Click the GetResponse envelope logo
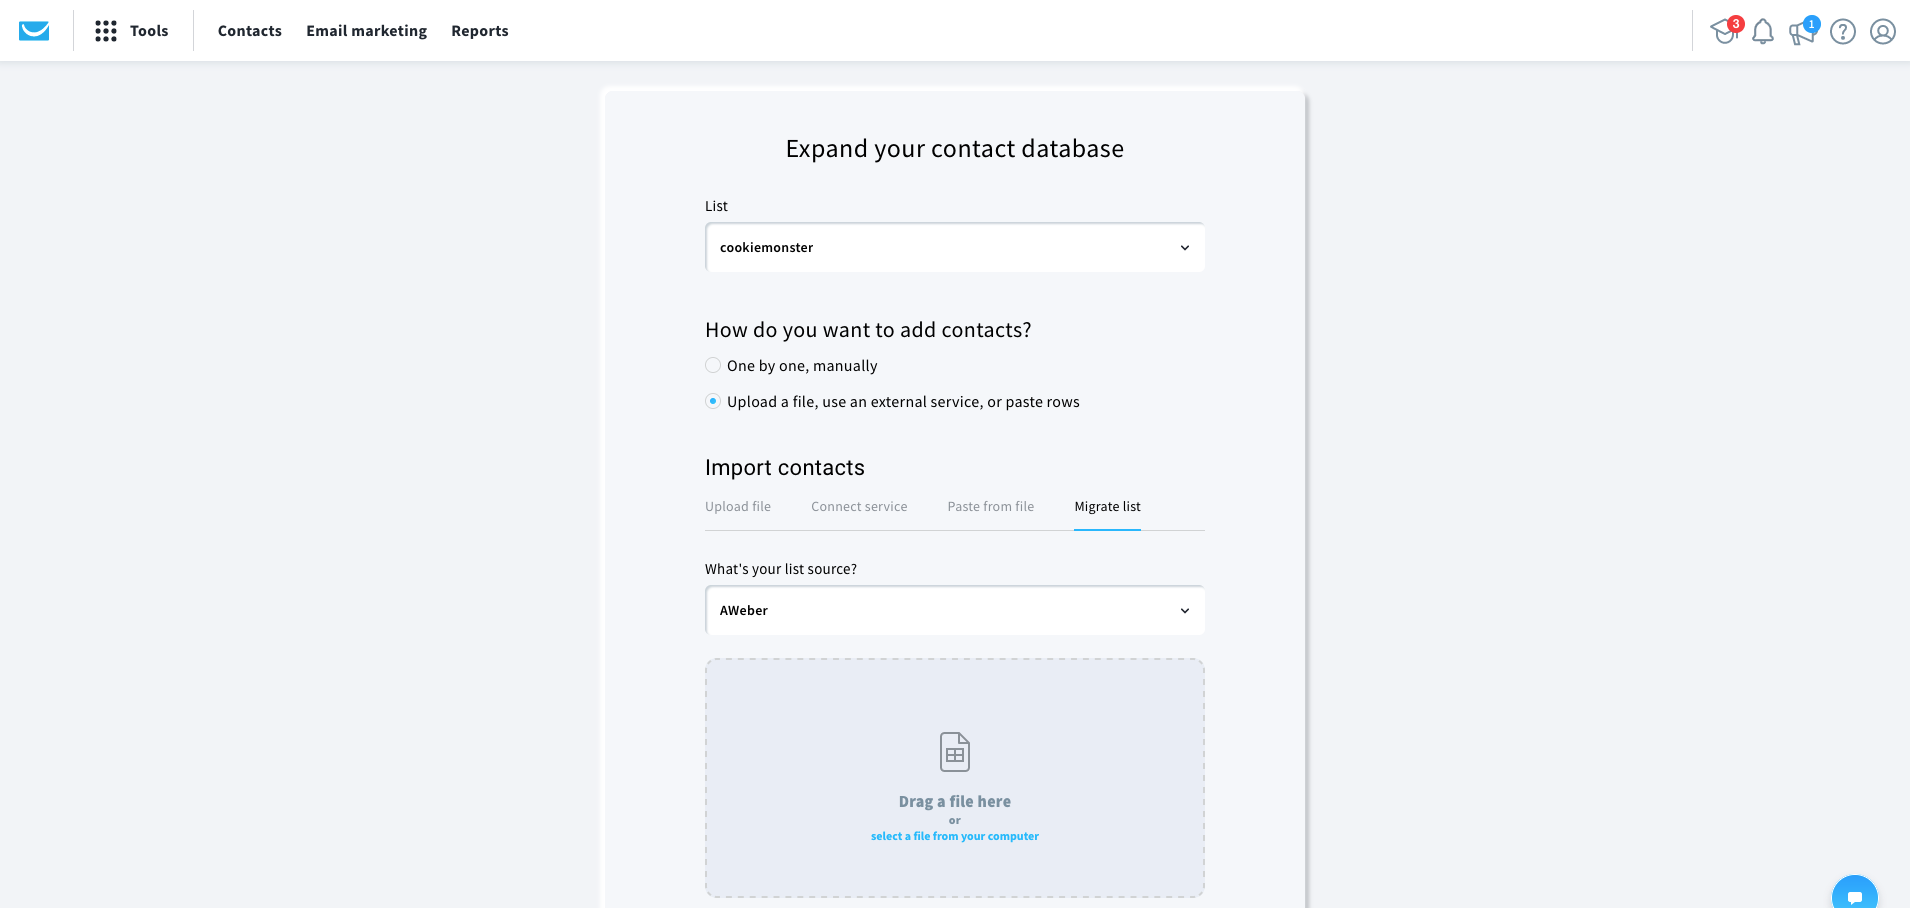 (34, 31)
